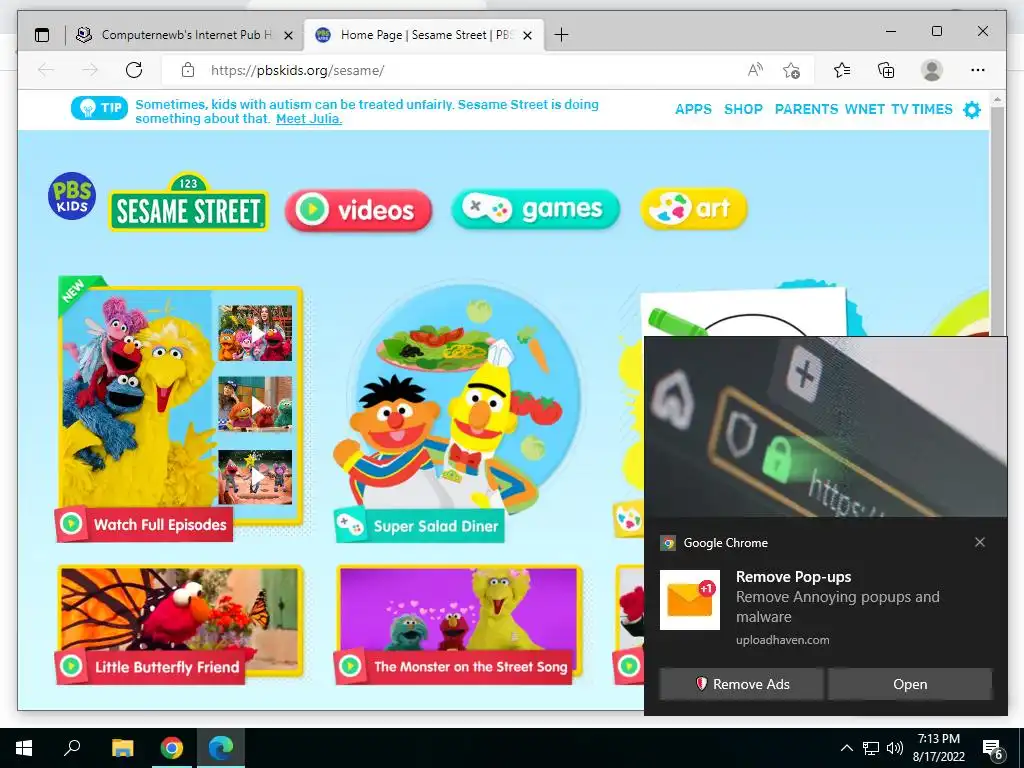Image resolution: width=1024 pixels, height=768 pixels.
Task: Show hidden tray icons chevron
Action: (846, 748)
